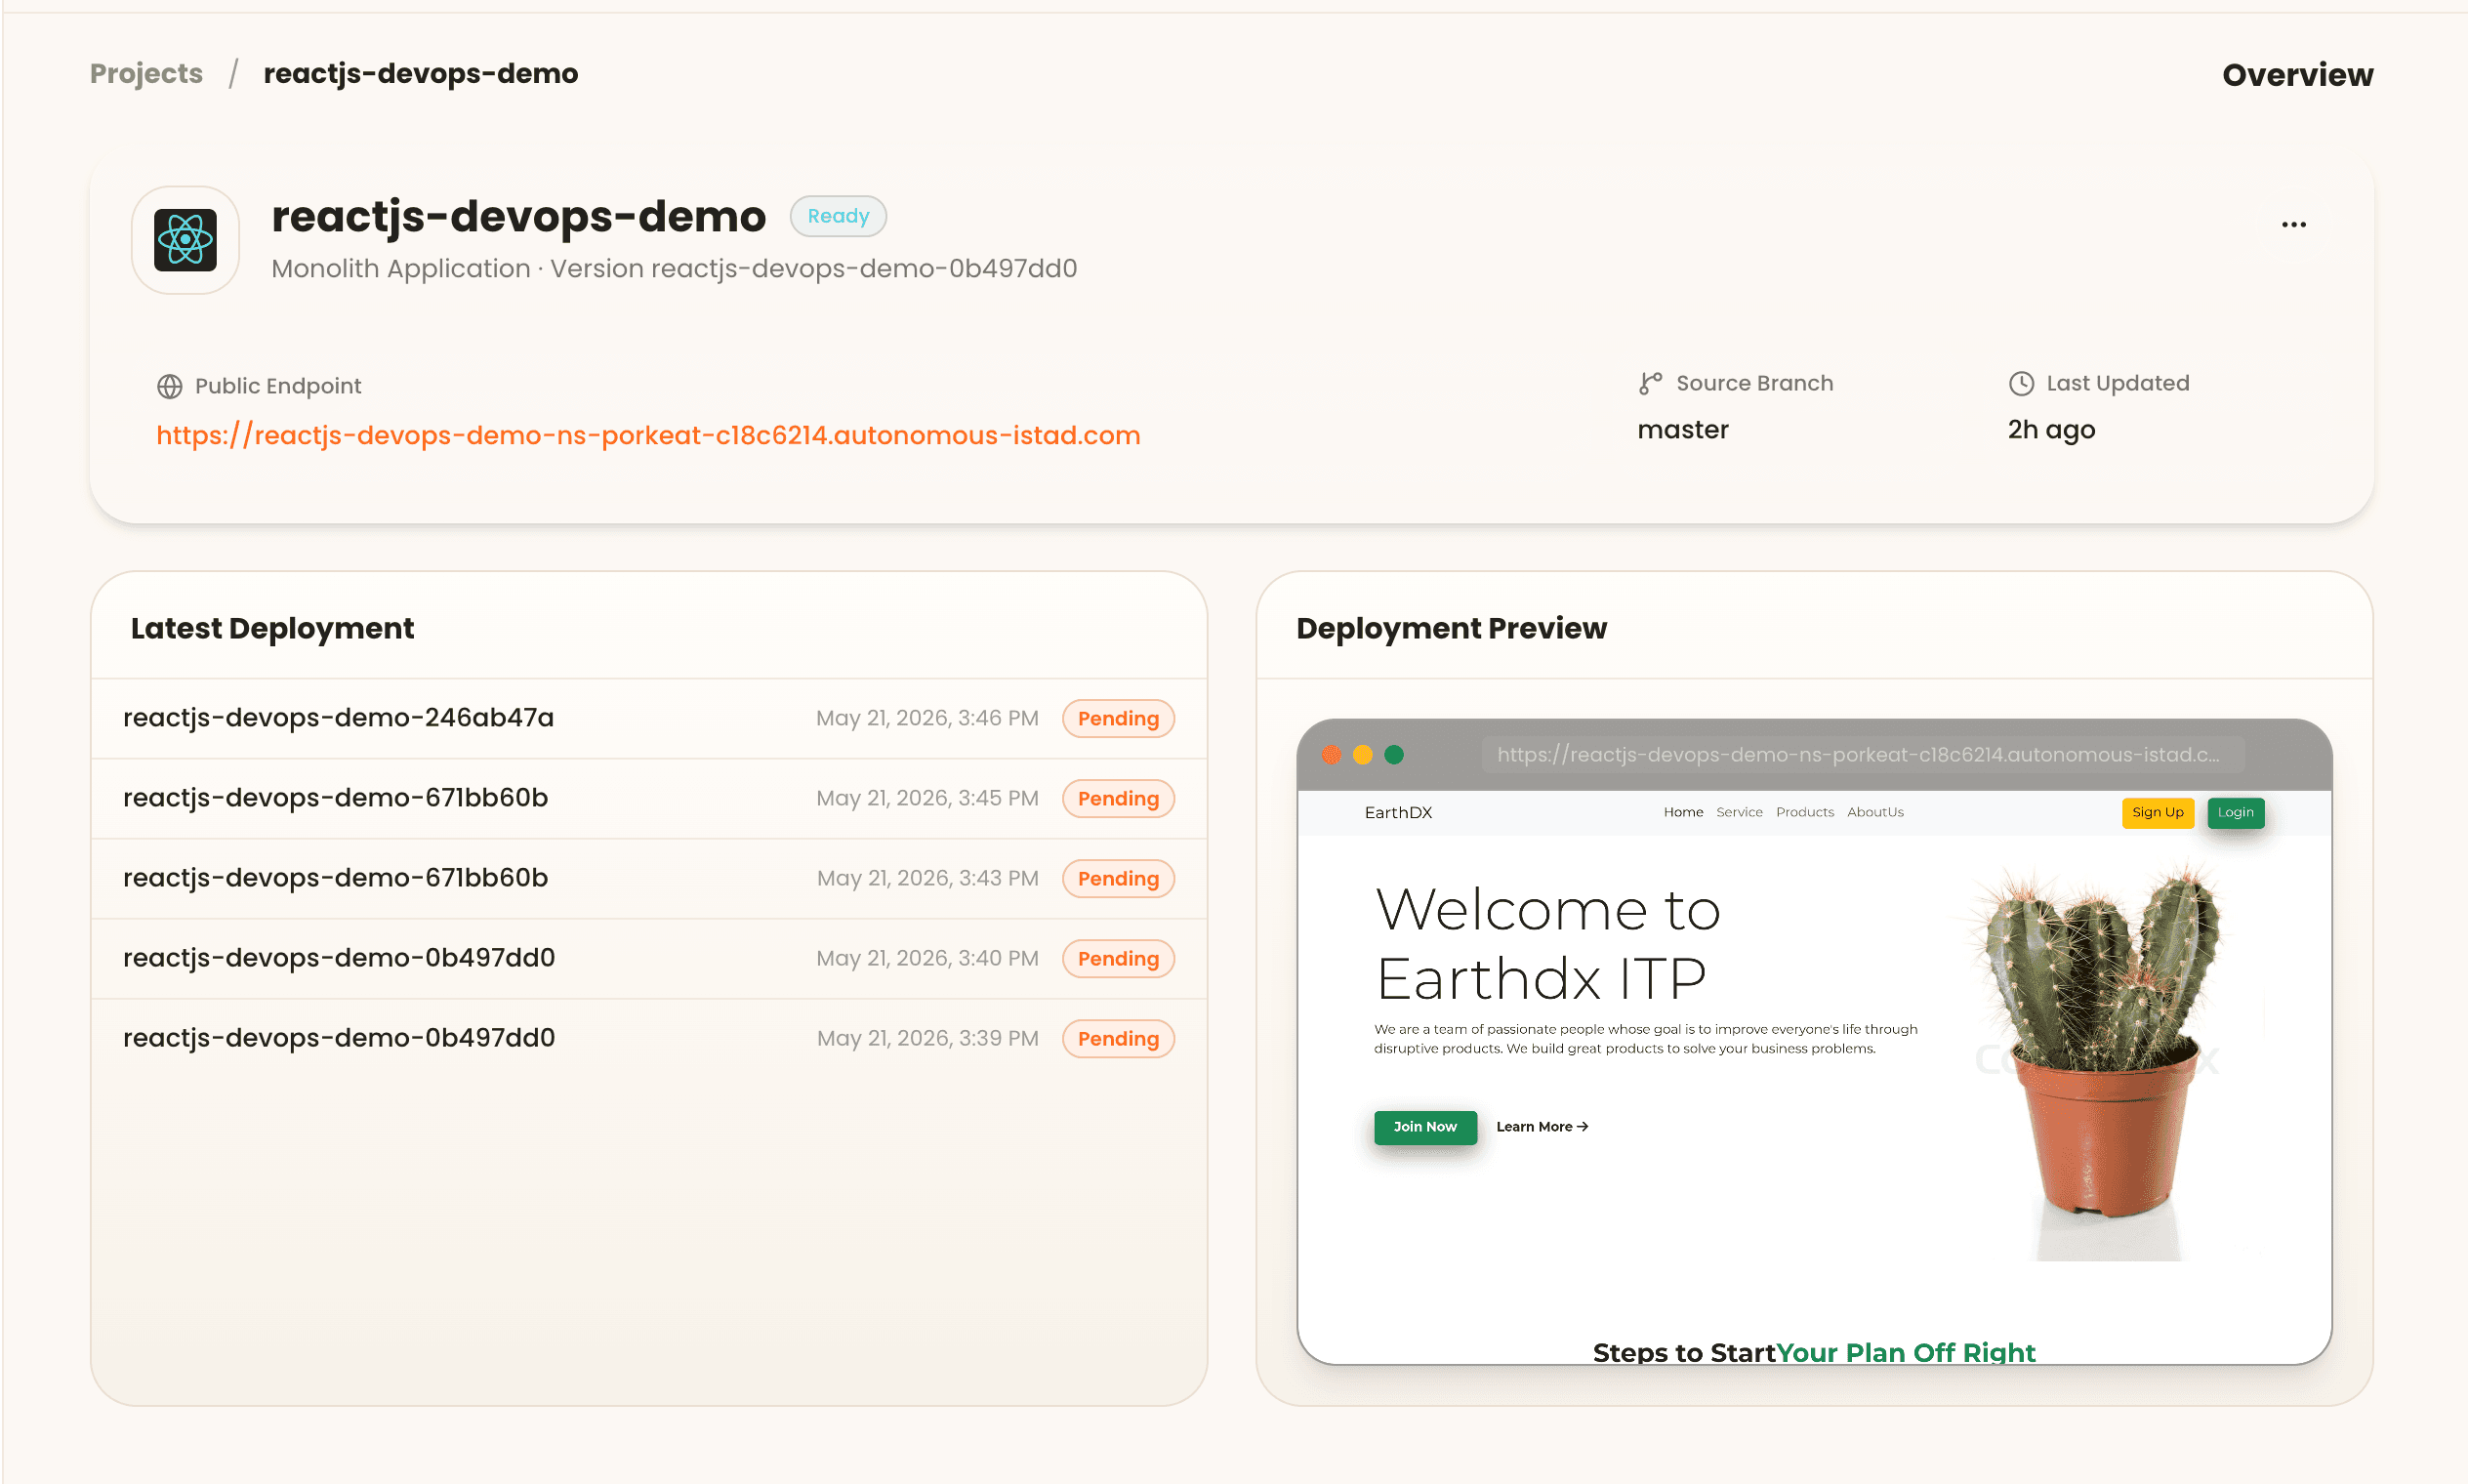This screenshot has width=2468, height=1484.
Task: Open the three-dot more options menu
Action: [2293, 224]
